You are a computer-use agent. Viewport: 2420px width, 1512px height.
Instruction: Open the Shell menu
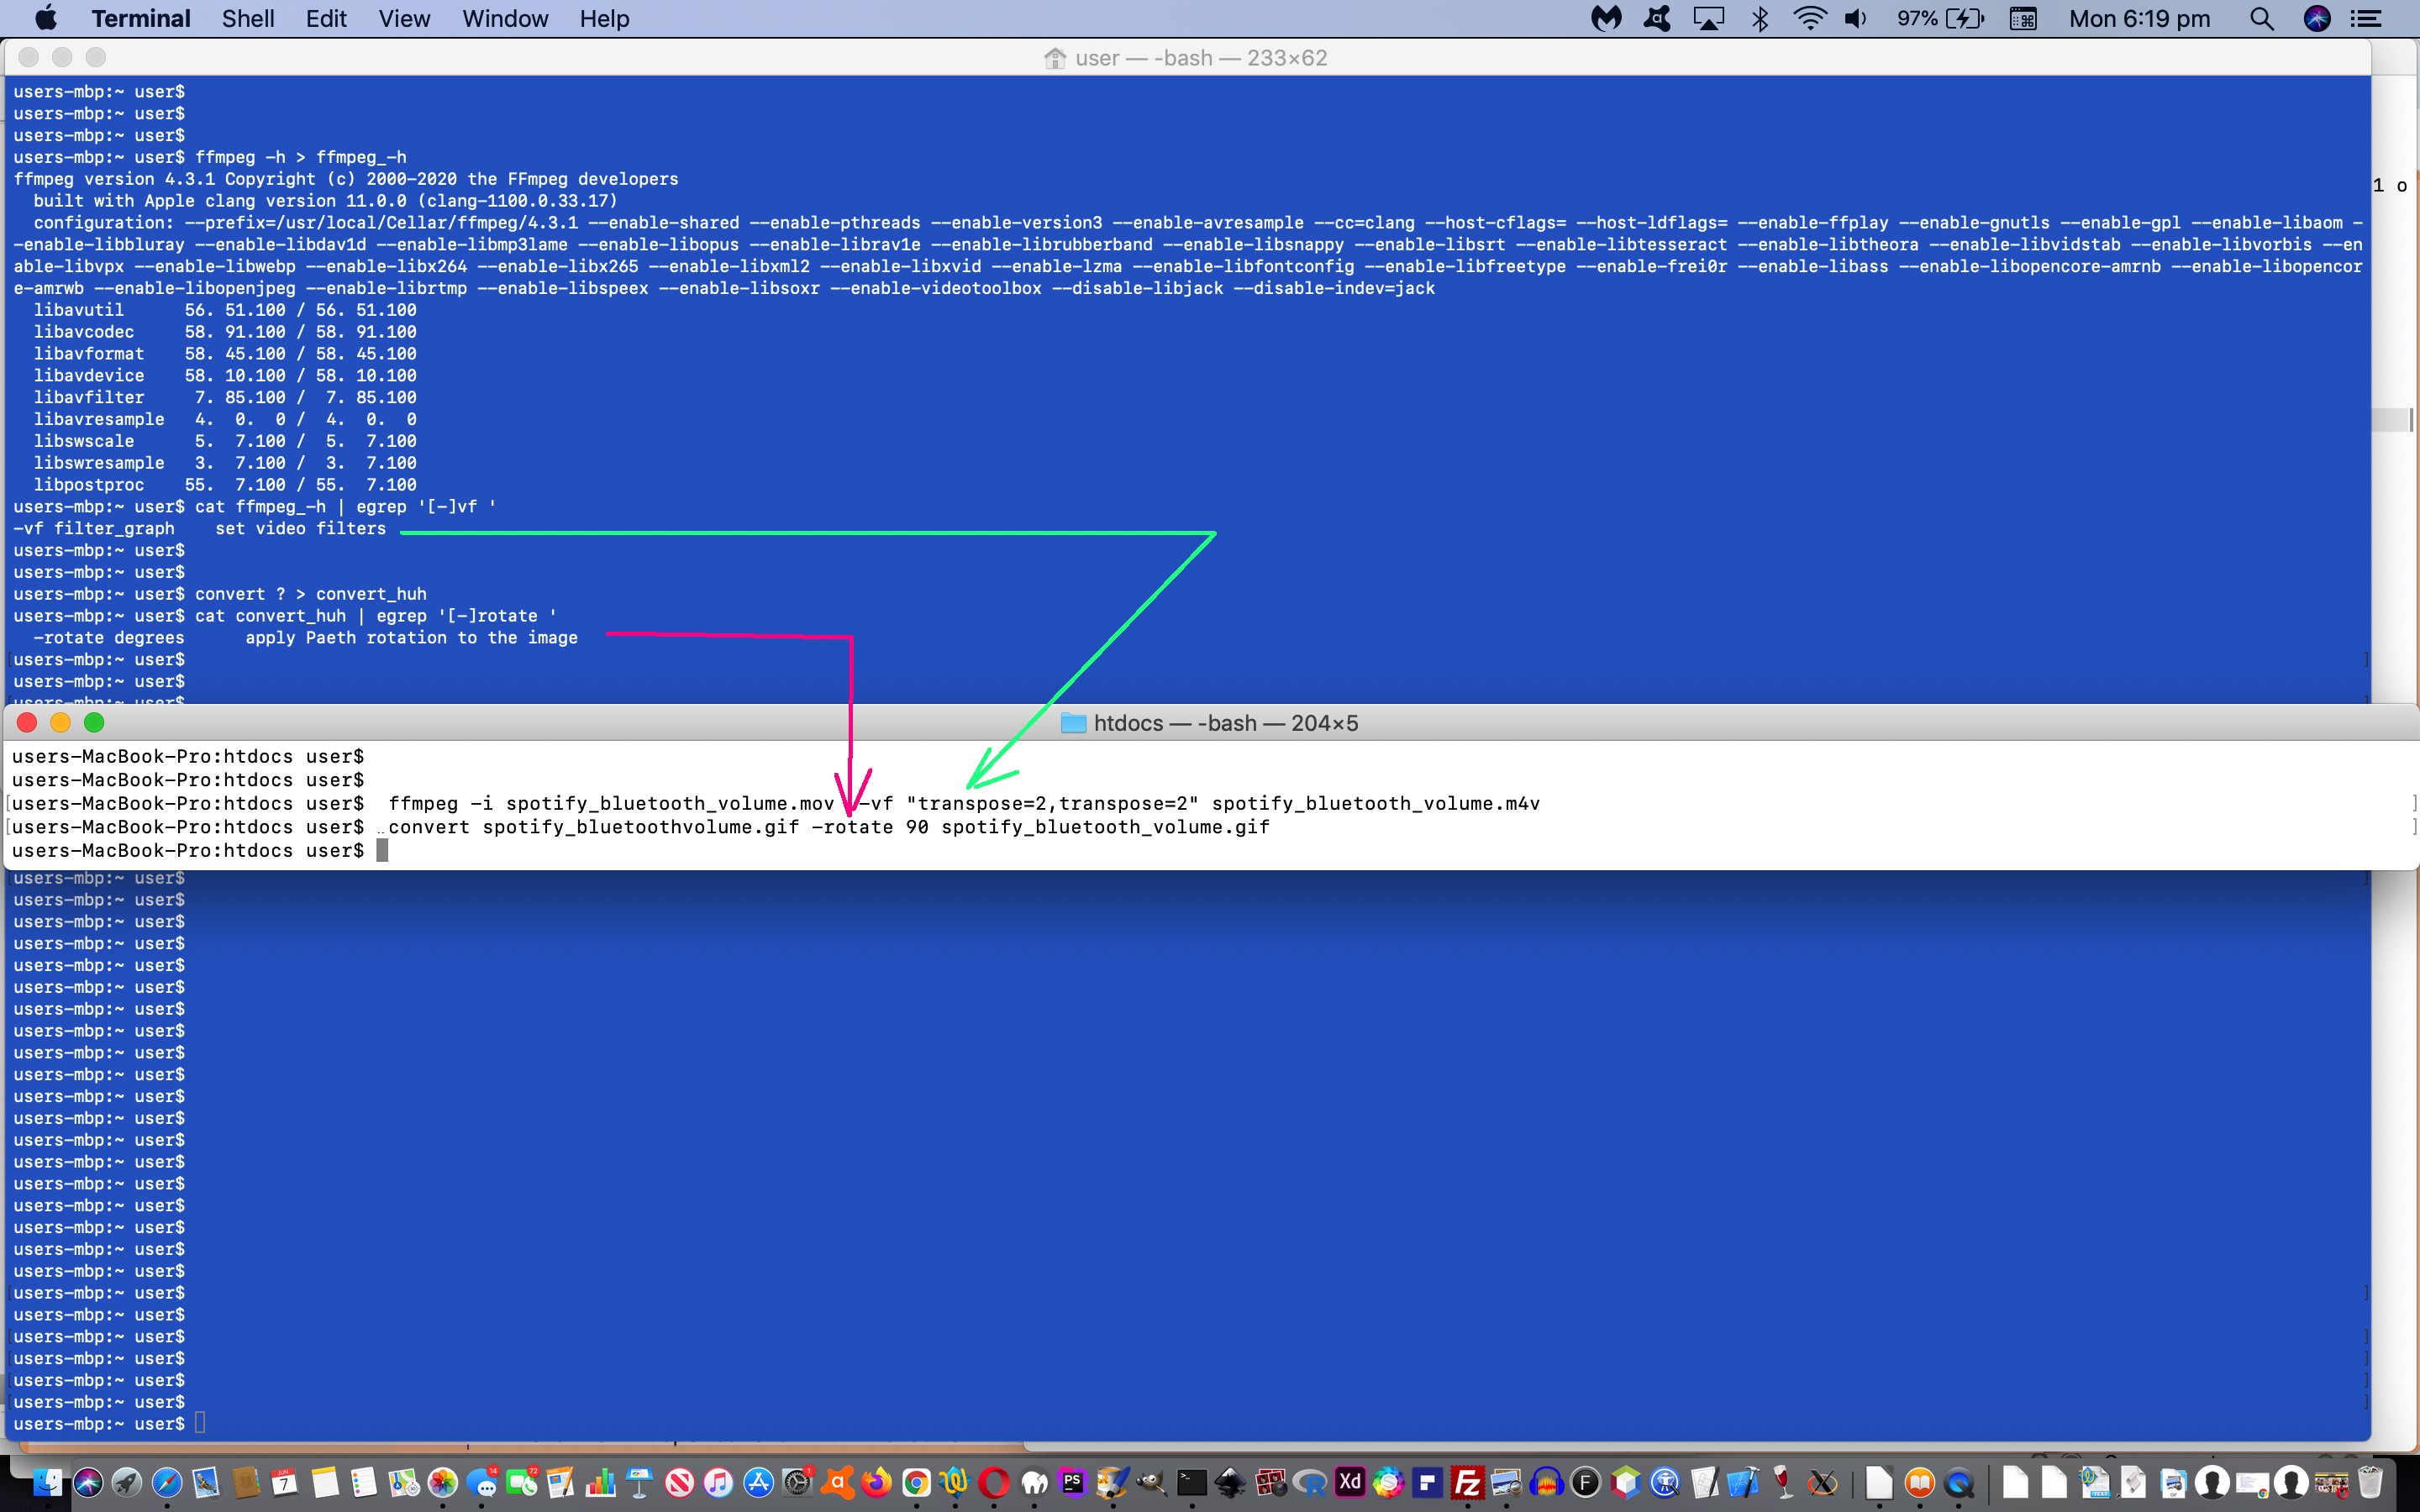pos(248,18)
